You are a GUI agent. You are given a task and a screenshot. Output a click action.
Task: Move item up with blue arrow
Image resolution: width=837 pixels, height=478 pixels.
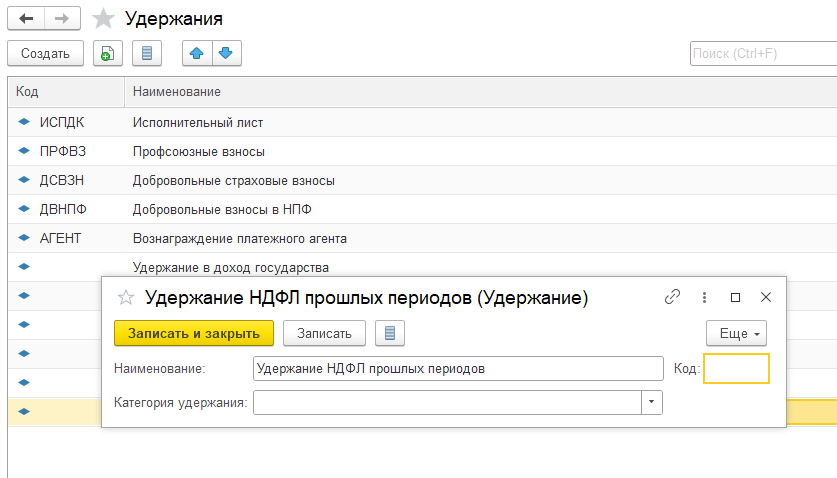click(x=197, y=53)
